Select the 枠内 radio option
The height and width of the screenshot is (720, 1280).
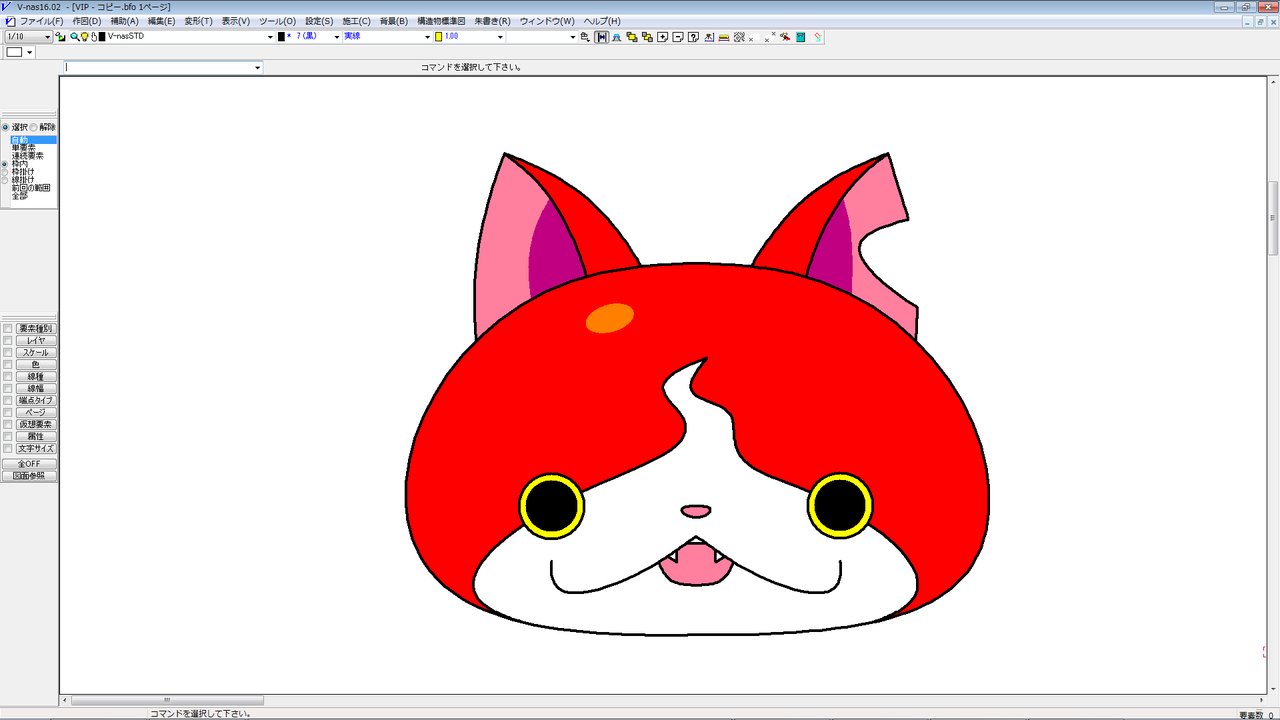pyautogui.click(x=5, y=164)
